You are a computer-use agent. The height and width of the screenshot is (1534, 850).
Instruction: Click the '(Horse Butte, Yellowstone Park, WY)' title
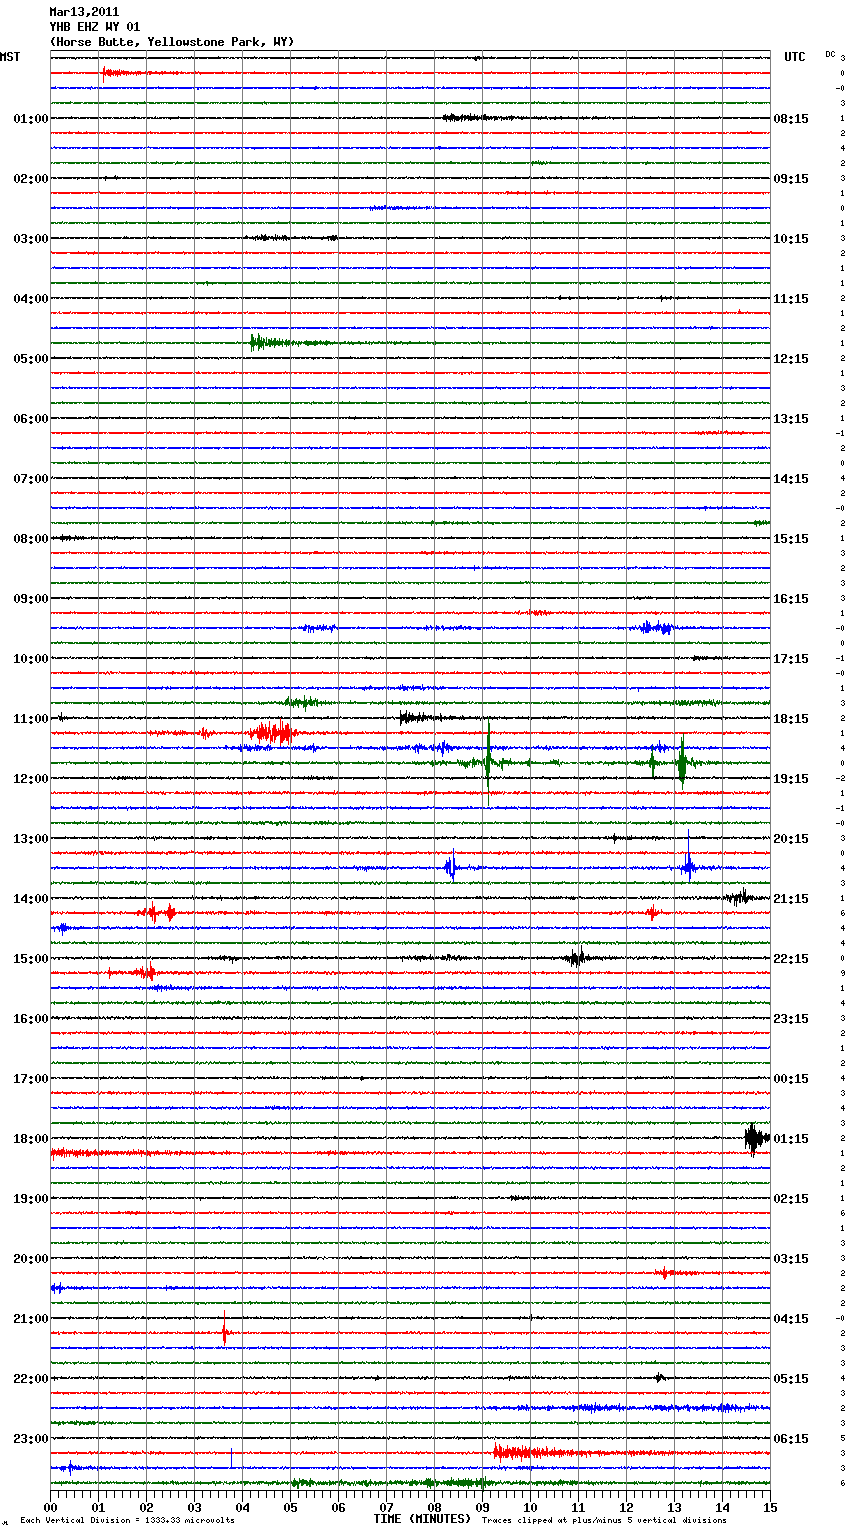click(172, 42)
